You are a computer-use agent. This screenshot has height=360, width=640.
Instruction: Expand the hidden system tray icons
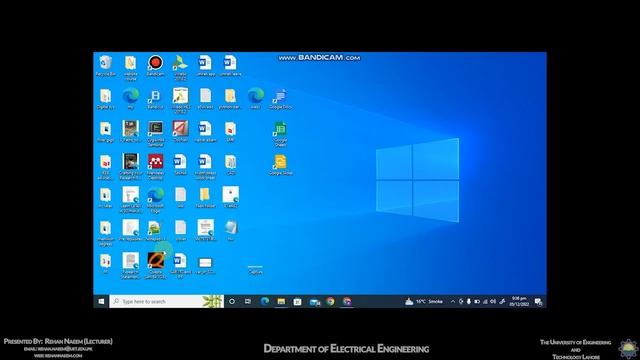click(x=453, y=301)
